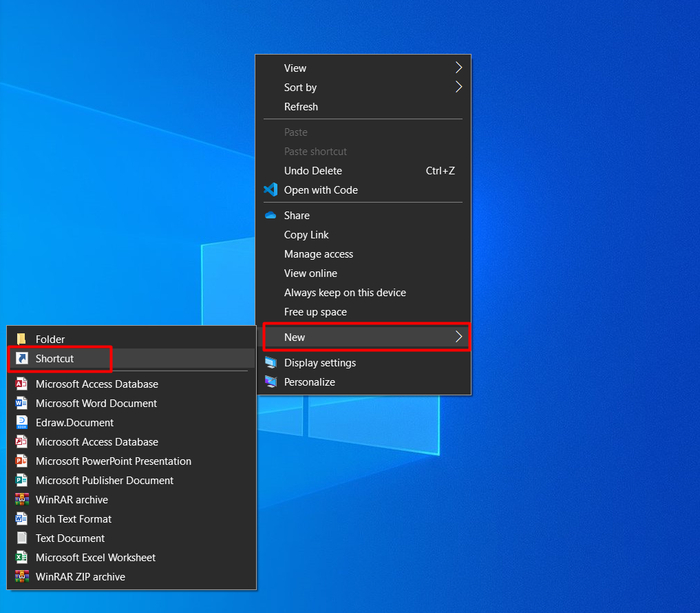Choose Always keep on this device

click(x=363, y=292)
